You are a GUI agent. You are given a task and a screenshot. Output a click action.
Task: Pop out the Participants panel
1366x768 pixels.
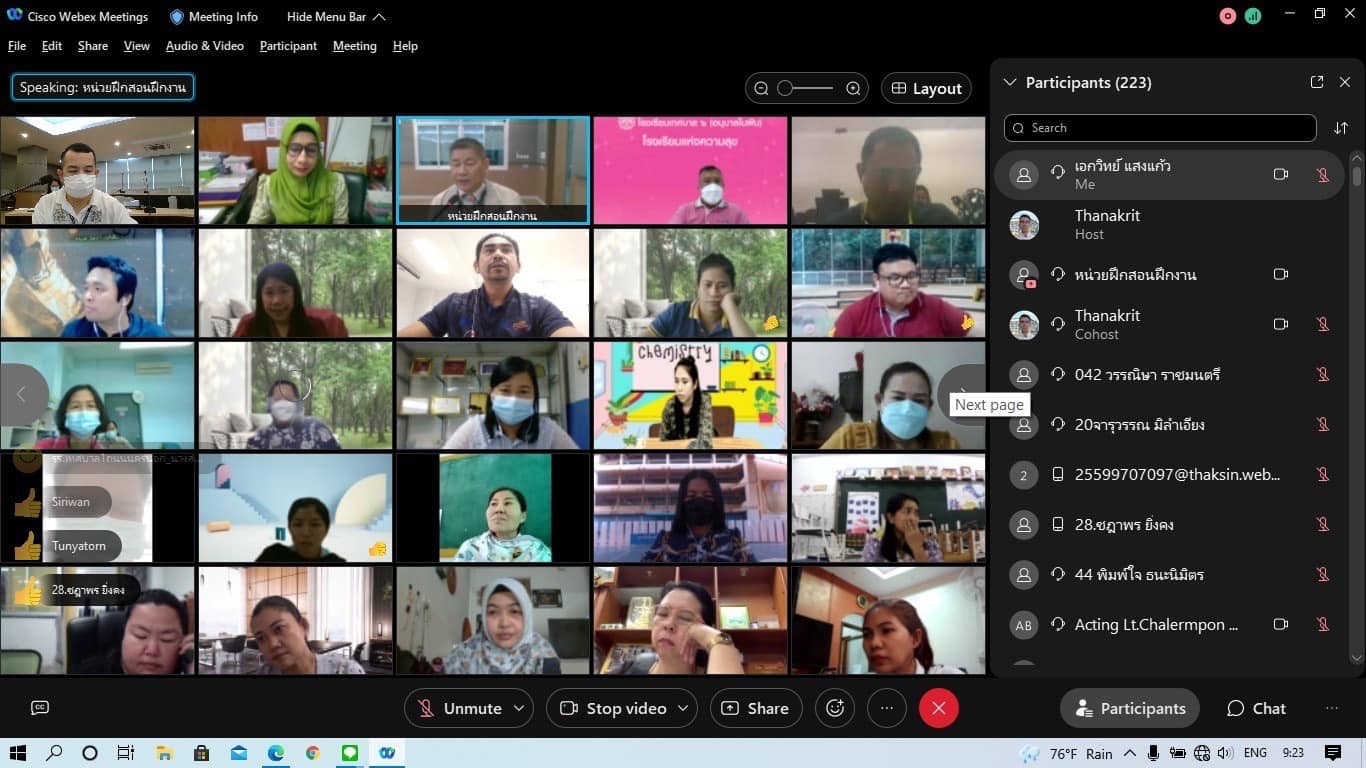(1317, 82)
